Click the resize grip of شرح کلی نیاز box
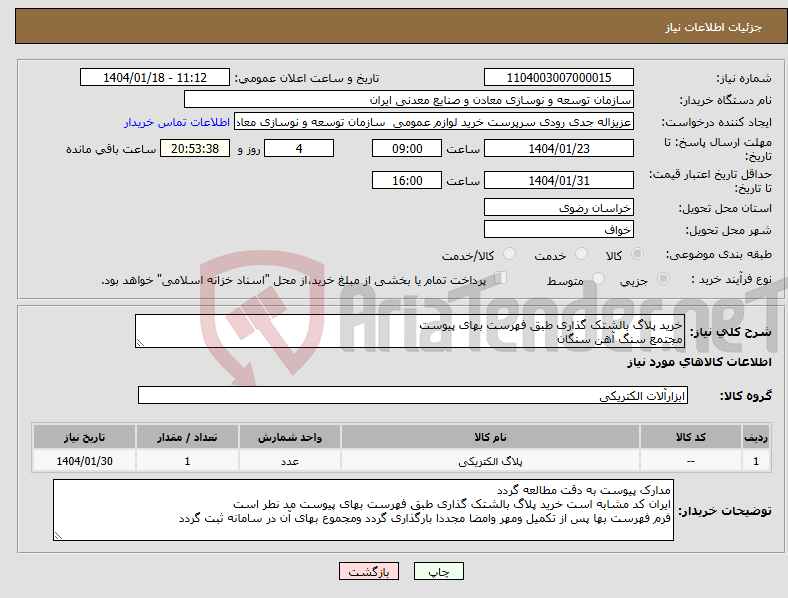788x598 pixels. coord(140,343)
